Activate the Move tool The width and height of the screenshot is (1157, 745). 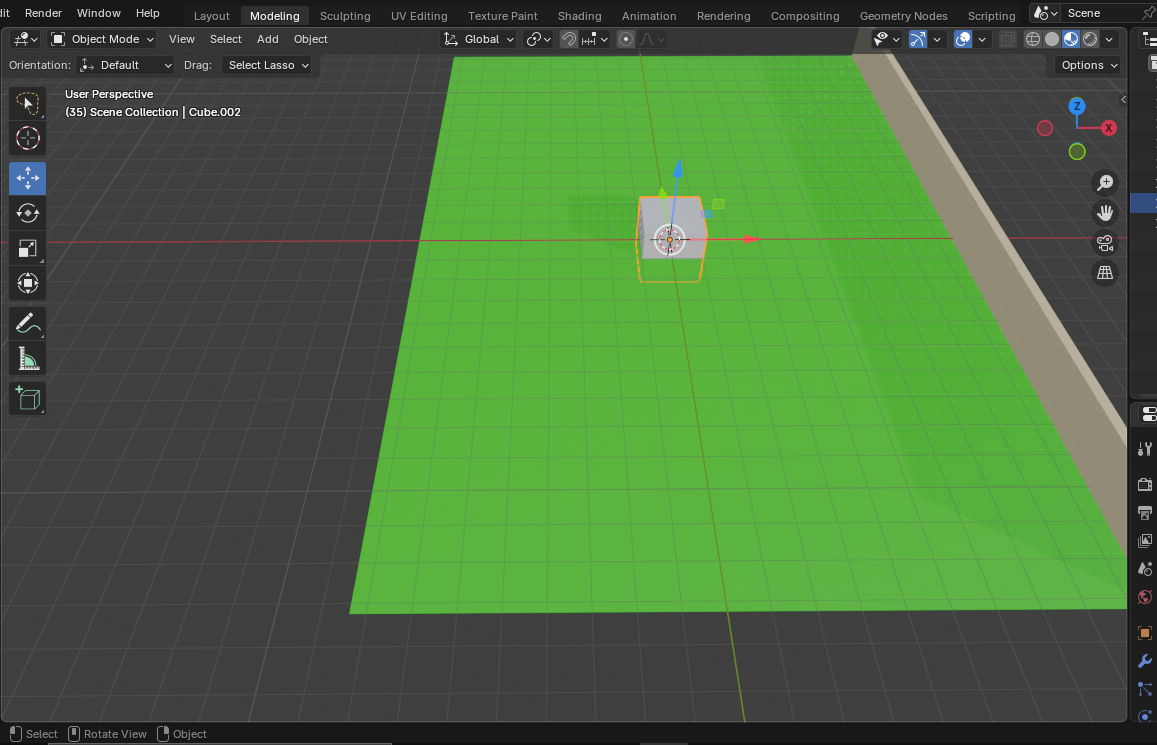(27, 178)
